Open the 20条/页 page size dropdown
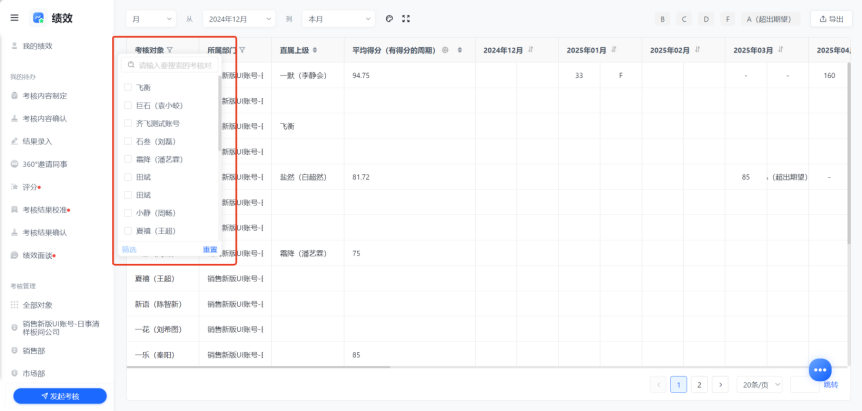 point(759,385)
